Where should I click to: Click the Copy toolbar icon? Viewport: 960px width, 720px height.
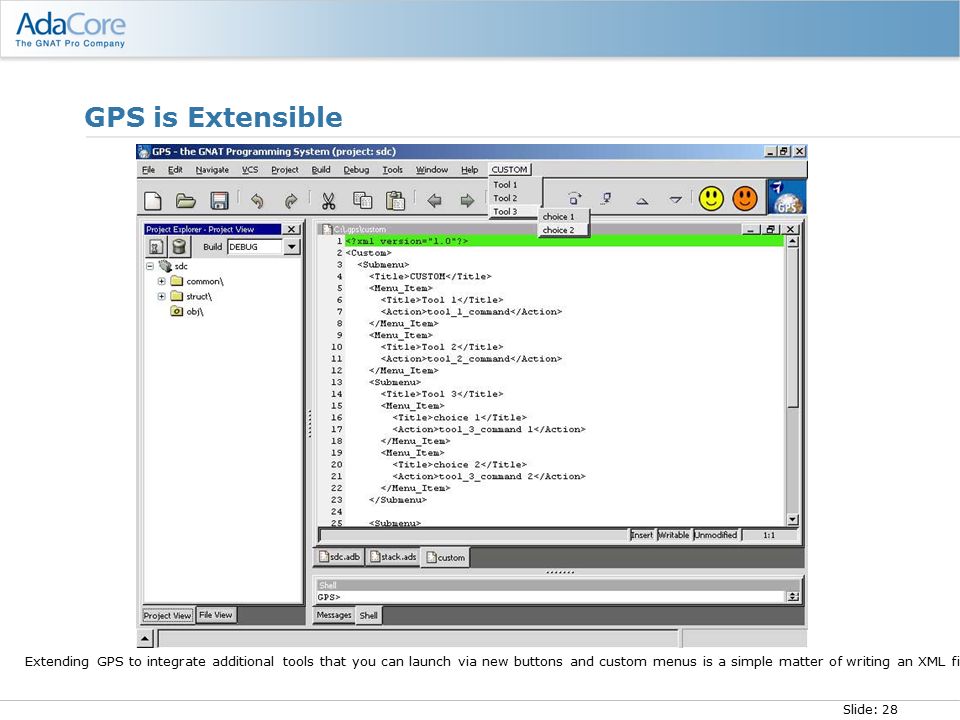click(x=362, y=201)
